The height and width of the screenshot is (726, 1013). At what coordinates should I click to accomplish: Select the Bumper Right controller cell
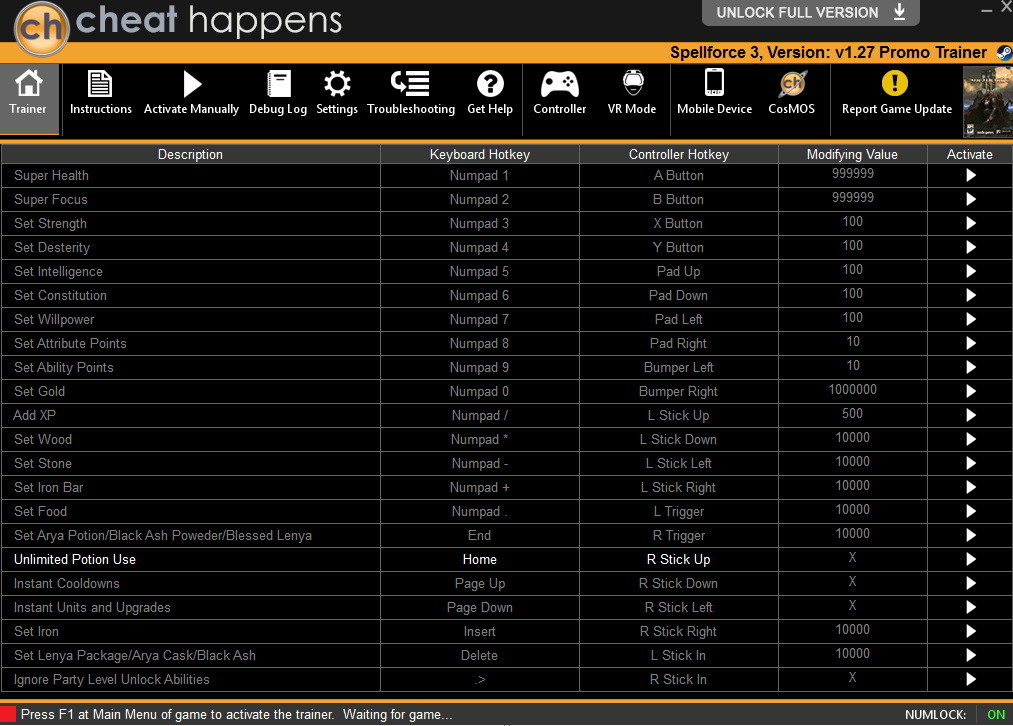[678, 391]
